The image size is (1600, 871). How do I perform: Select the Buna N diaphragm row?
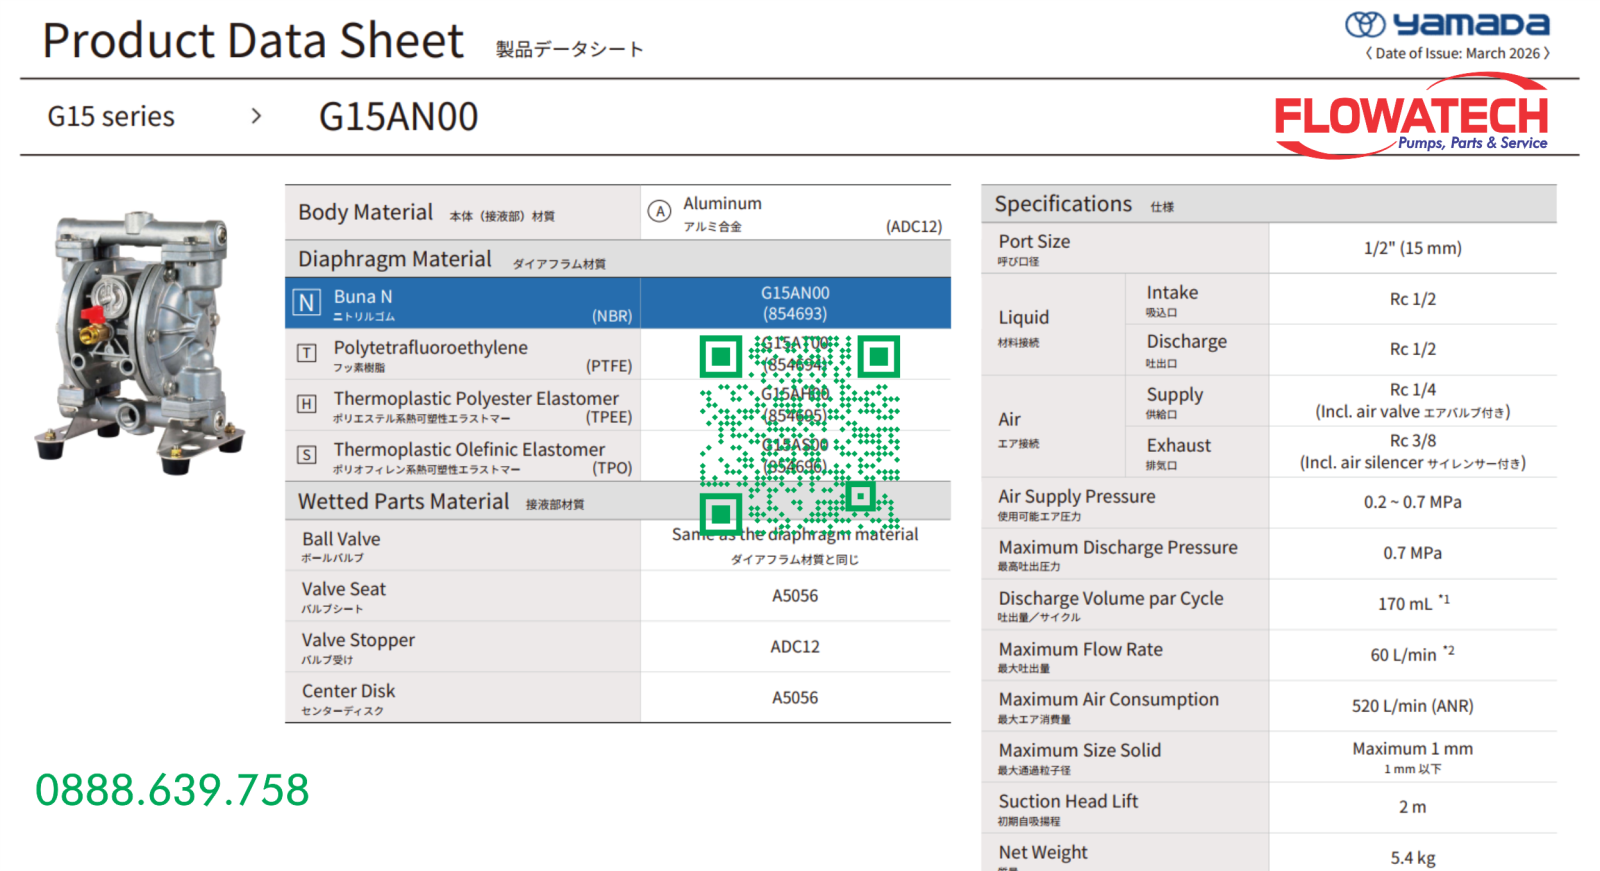[618, 303]
